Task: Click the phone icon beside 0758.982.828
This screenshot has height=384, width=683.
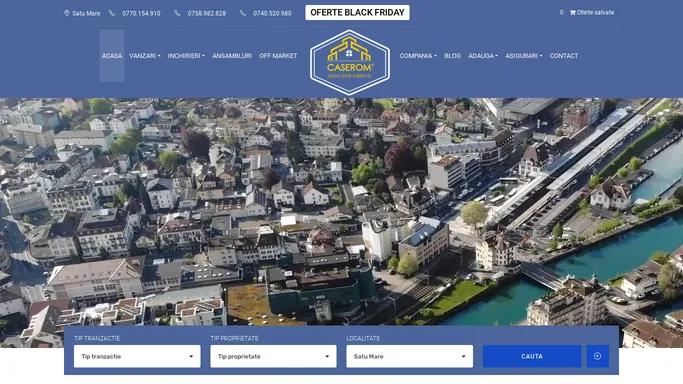Action: coord(177,13)
